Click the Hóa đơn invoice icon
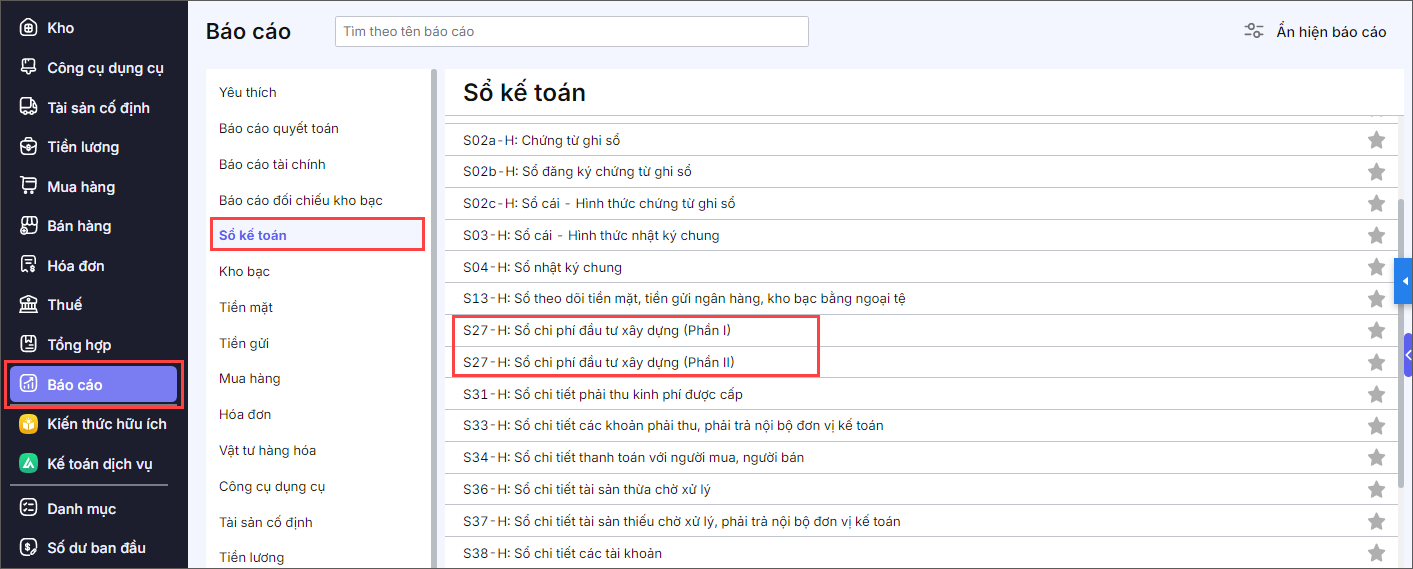 click(x=28, y=266)
